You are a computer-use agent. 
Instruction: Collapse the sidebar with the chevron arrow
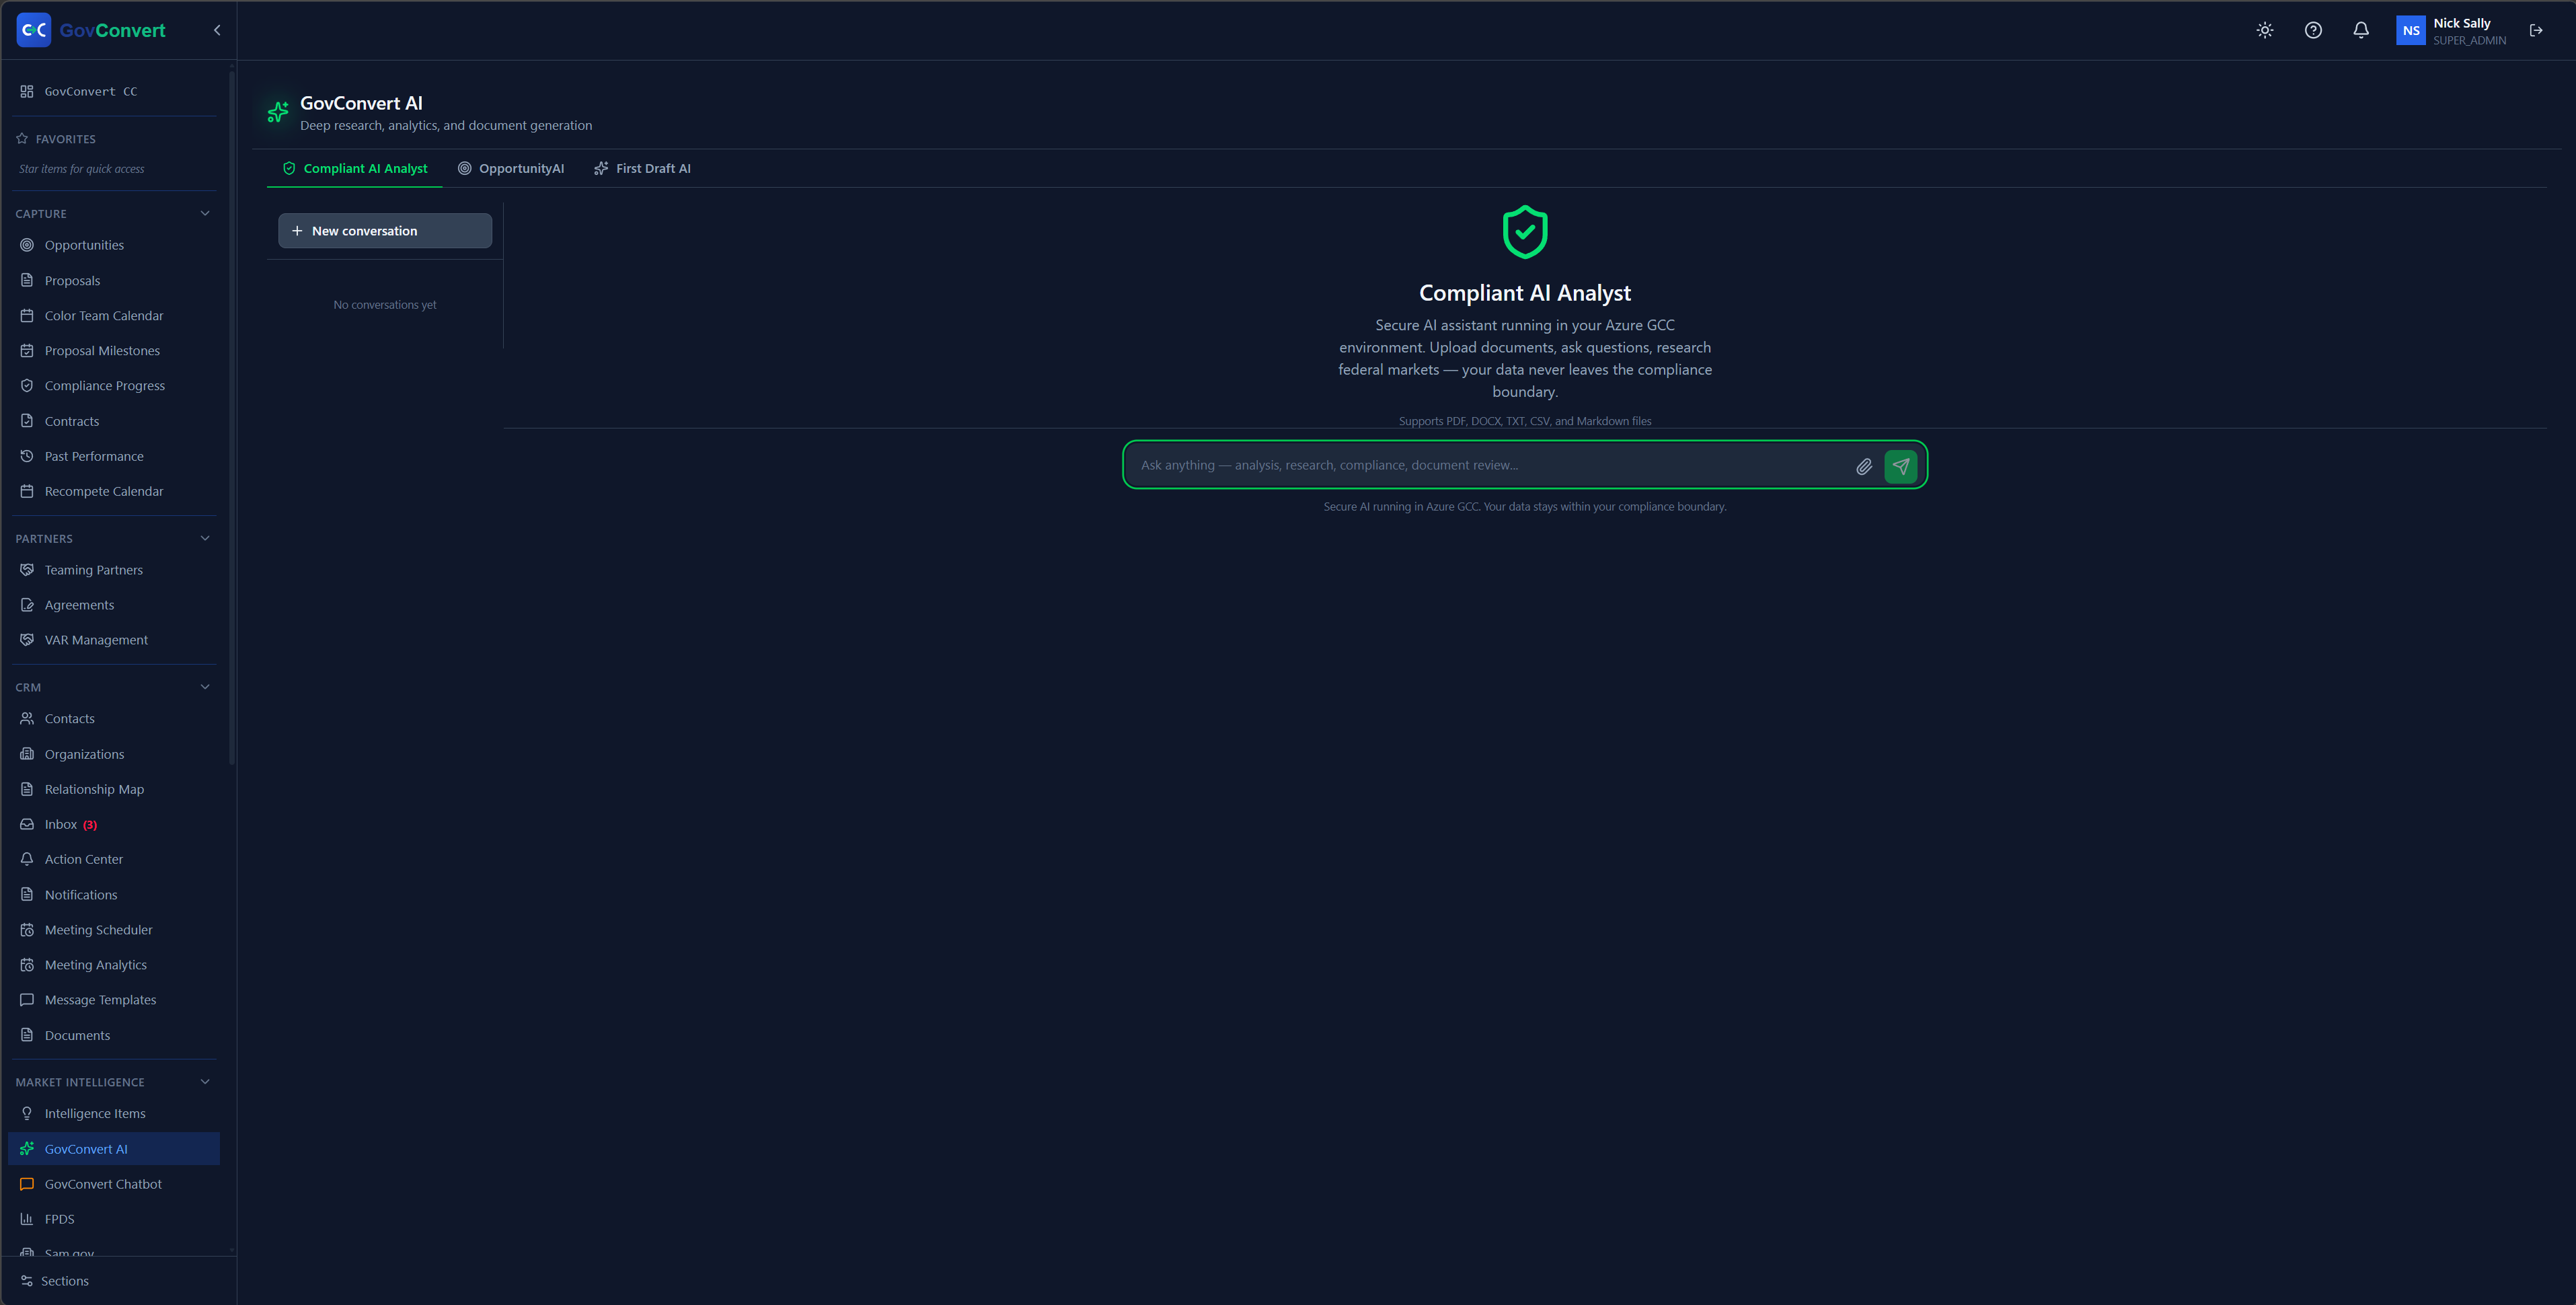pos(217,30)
